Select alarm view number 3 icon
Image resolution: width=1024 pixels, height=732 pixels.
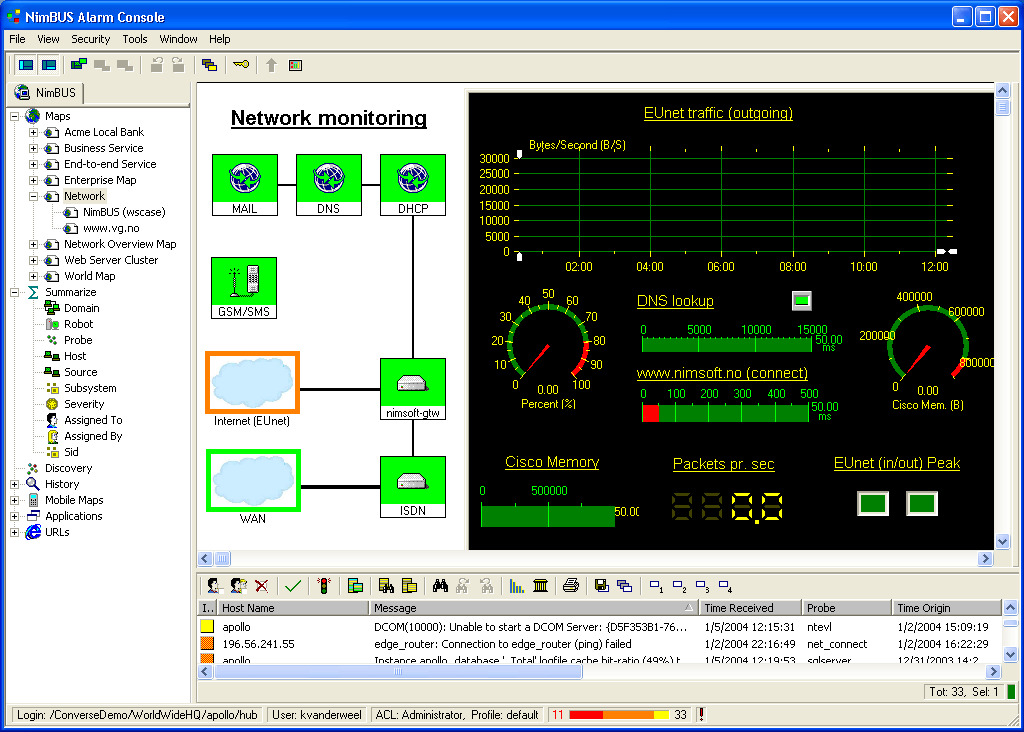coord(702,586)
